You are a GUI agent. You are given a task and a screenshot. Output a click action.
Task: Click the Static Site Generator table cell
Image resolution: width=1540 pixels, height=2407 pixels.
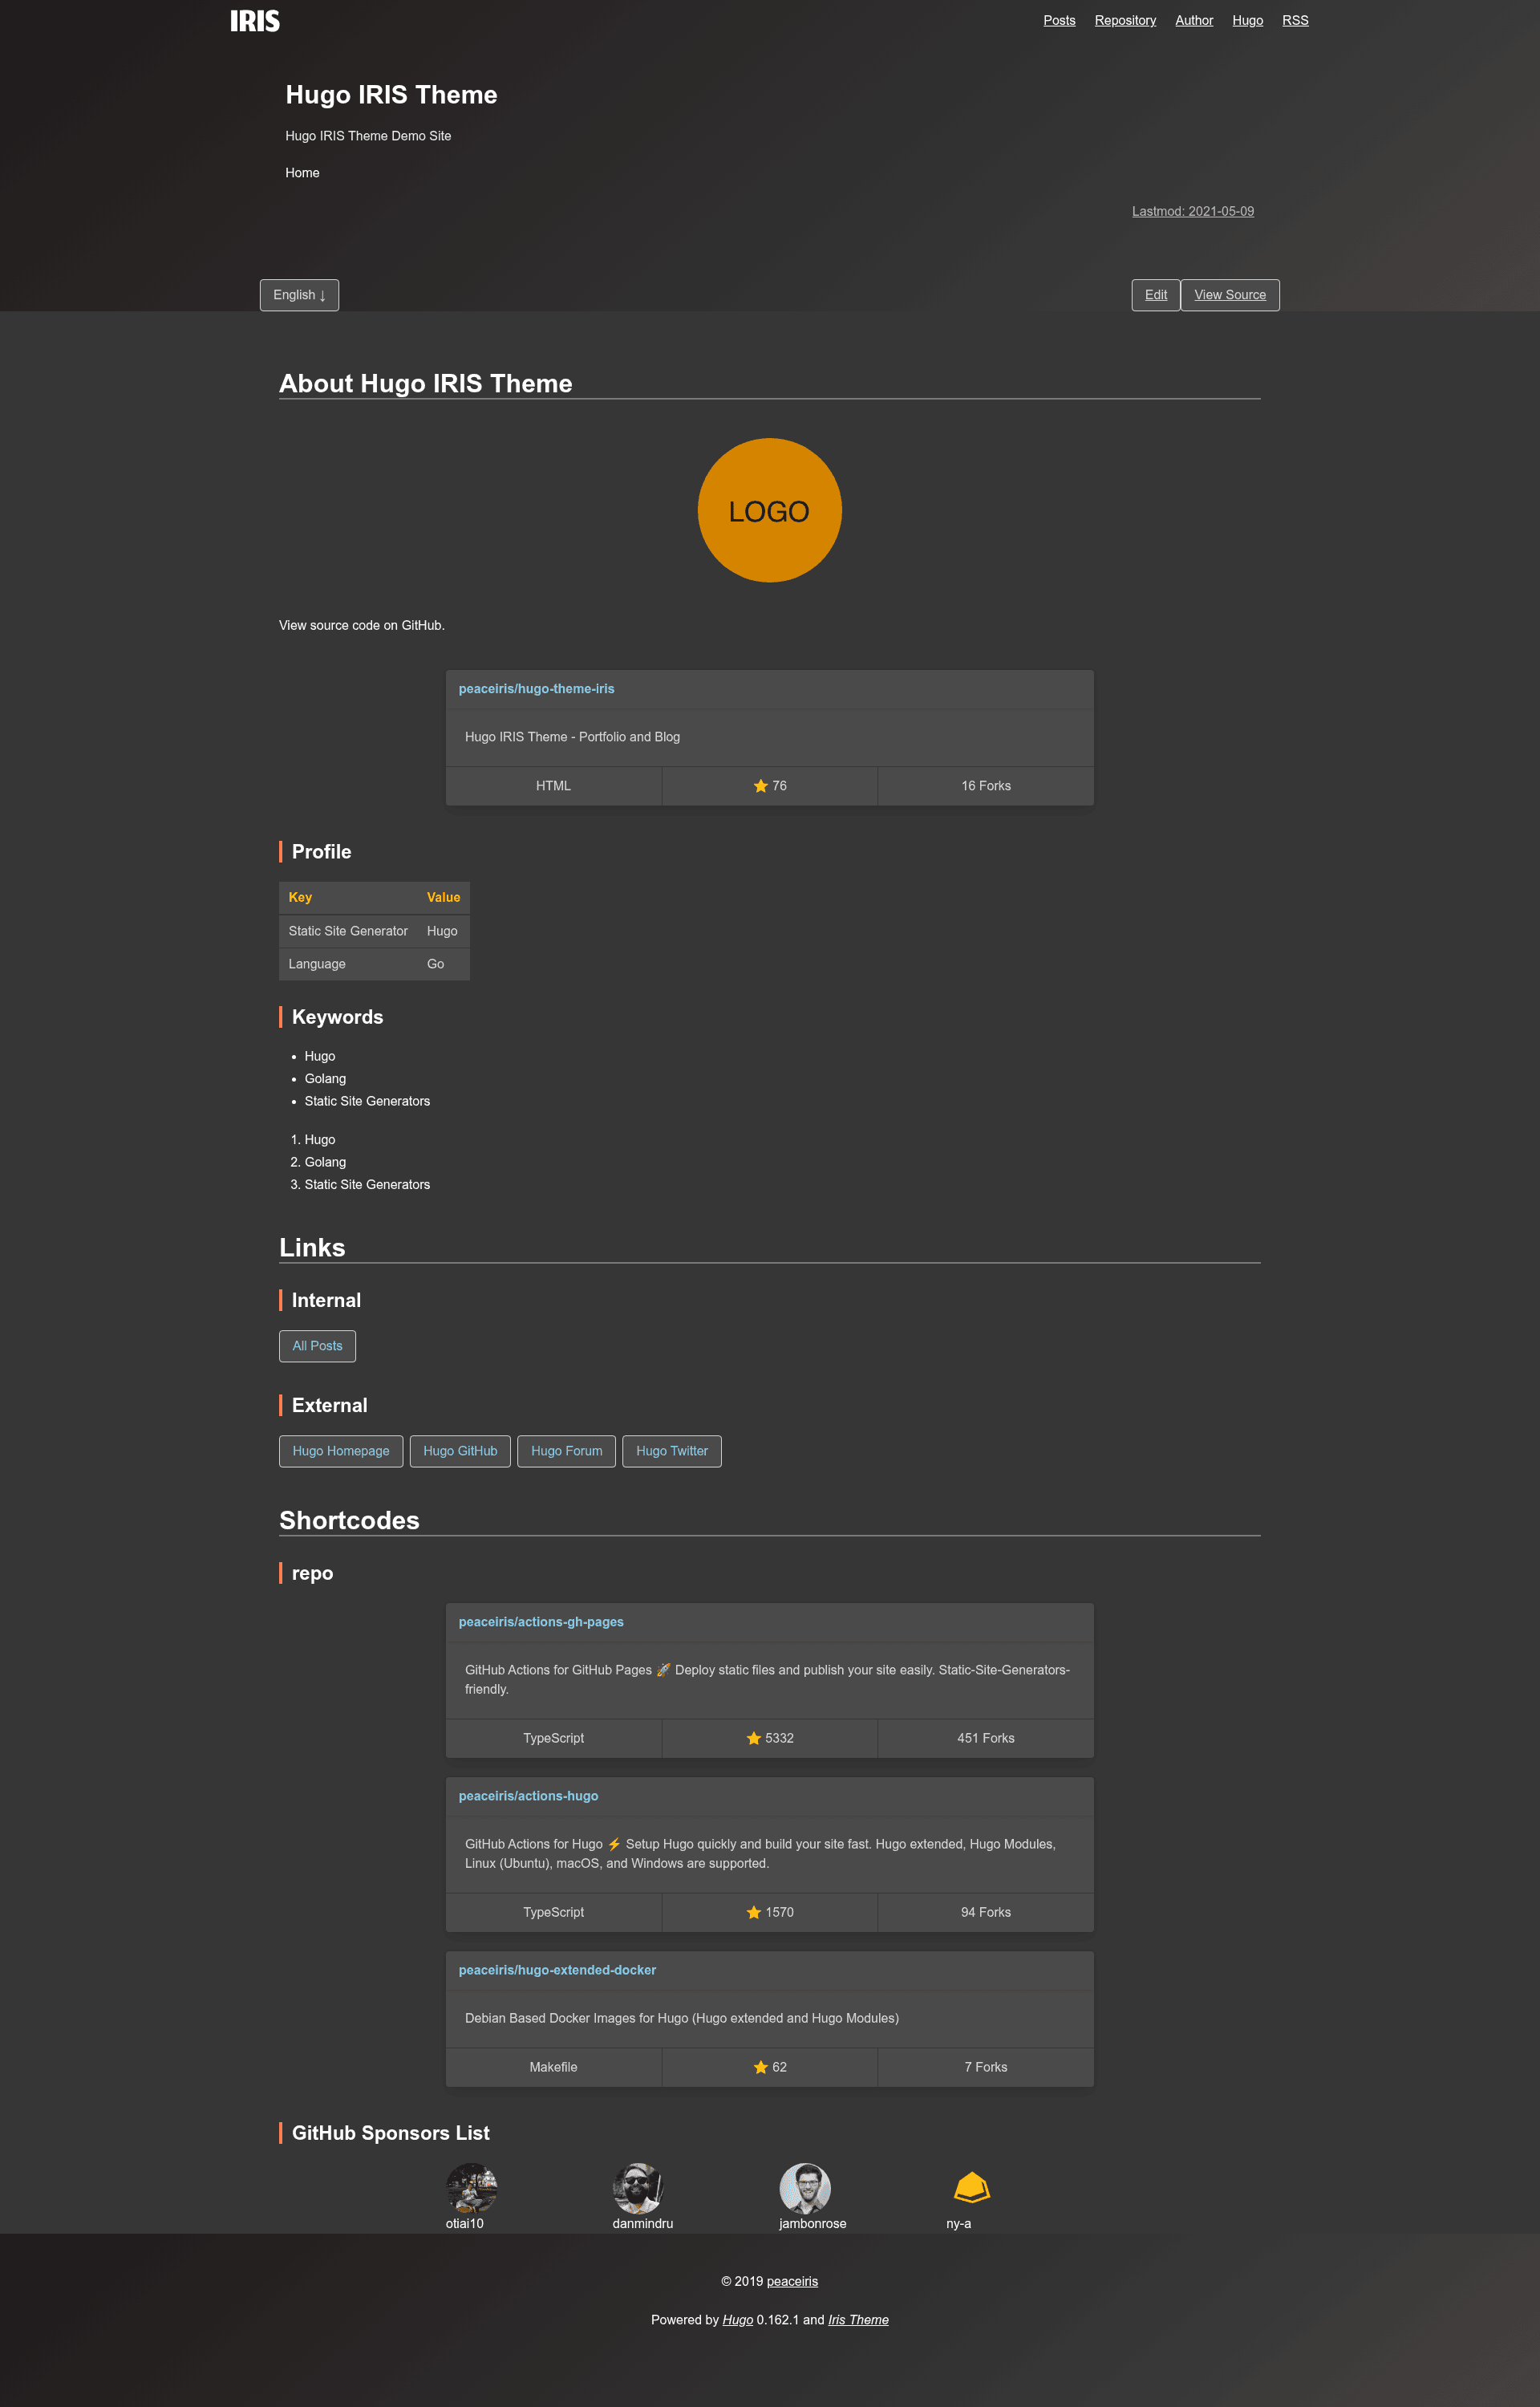point(348,931)
